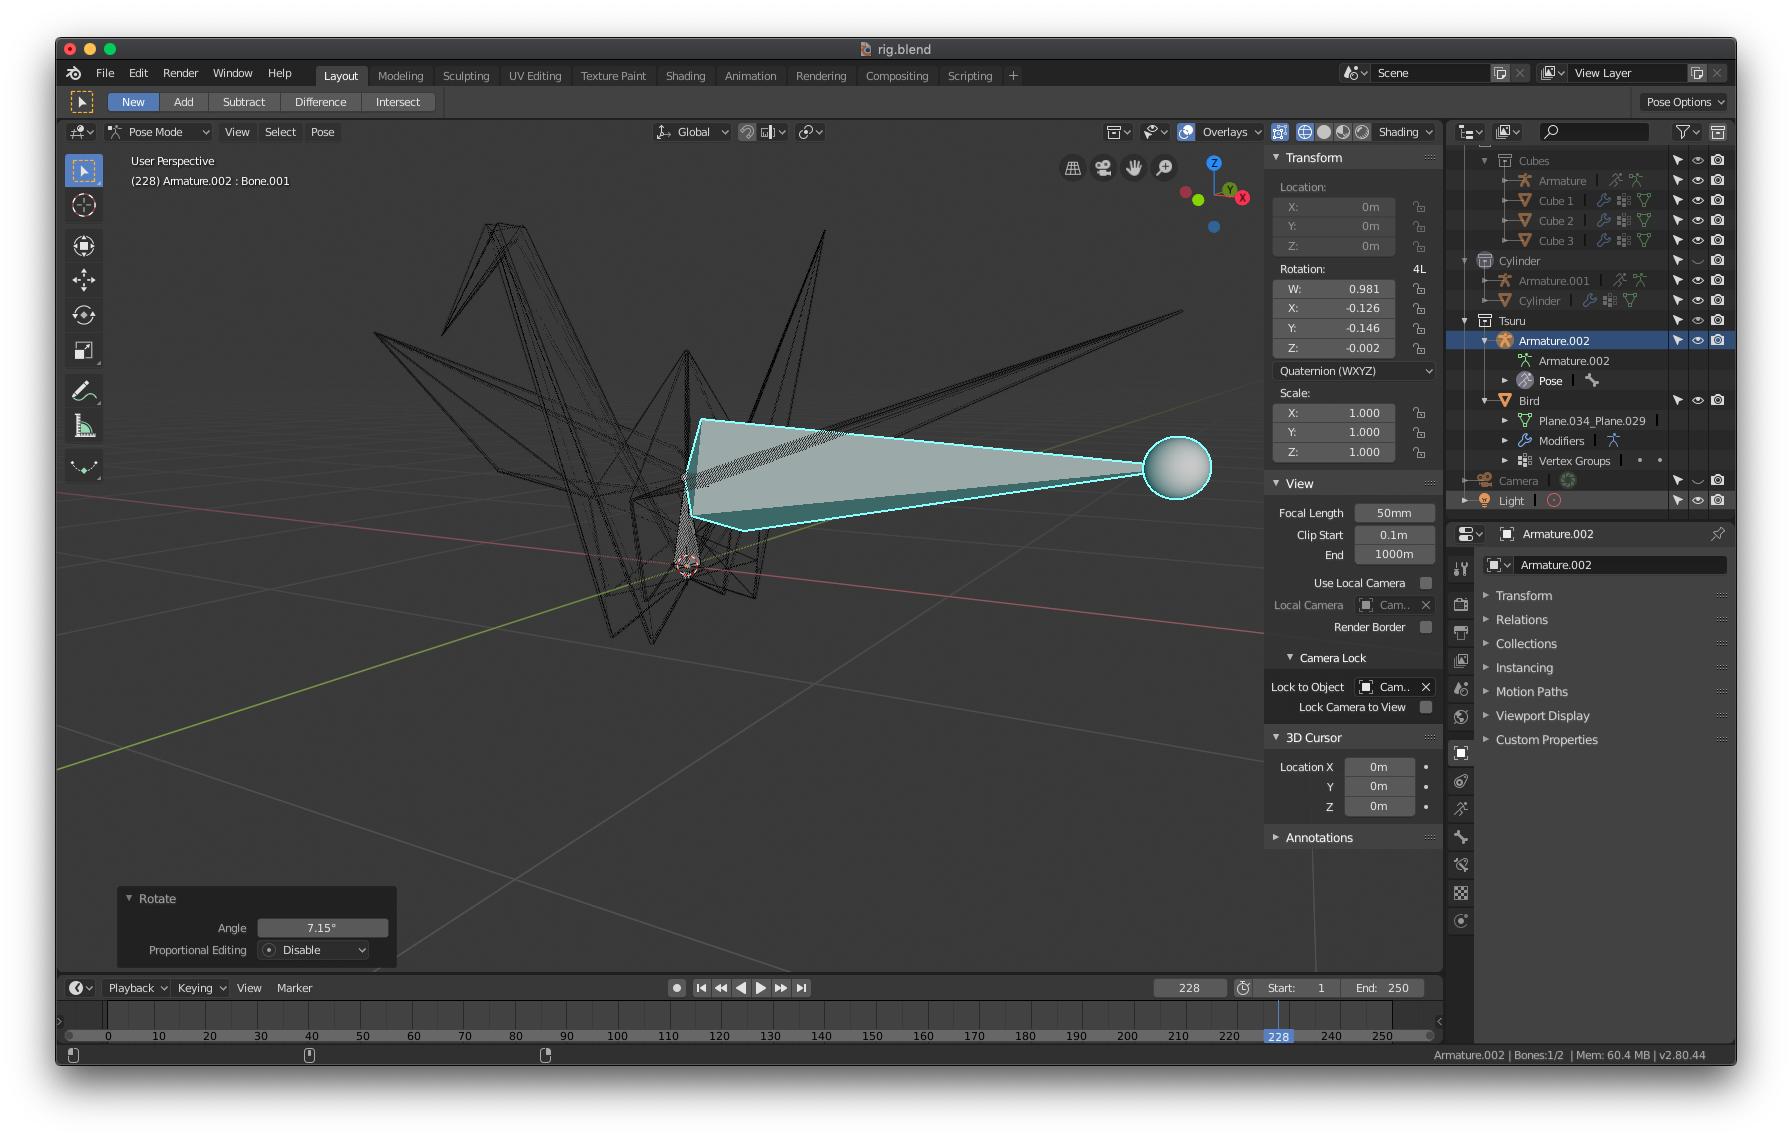Toggle auto keying record button
1792x1139 pixels.
coord(677,988)
